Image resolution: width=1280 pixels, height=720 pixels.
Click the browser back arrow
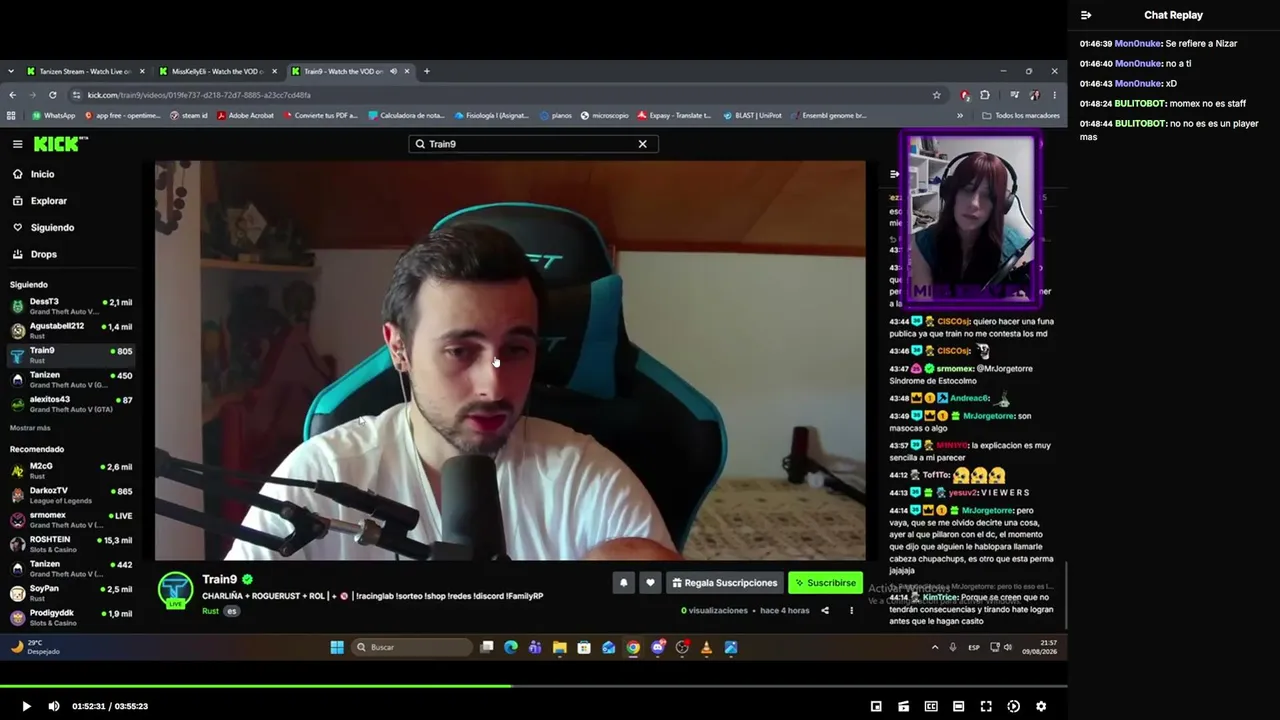pyautogui.click(x=13, y=95)
